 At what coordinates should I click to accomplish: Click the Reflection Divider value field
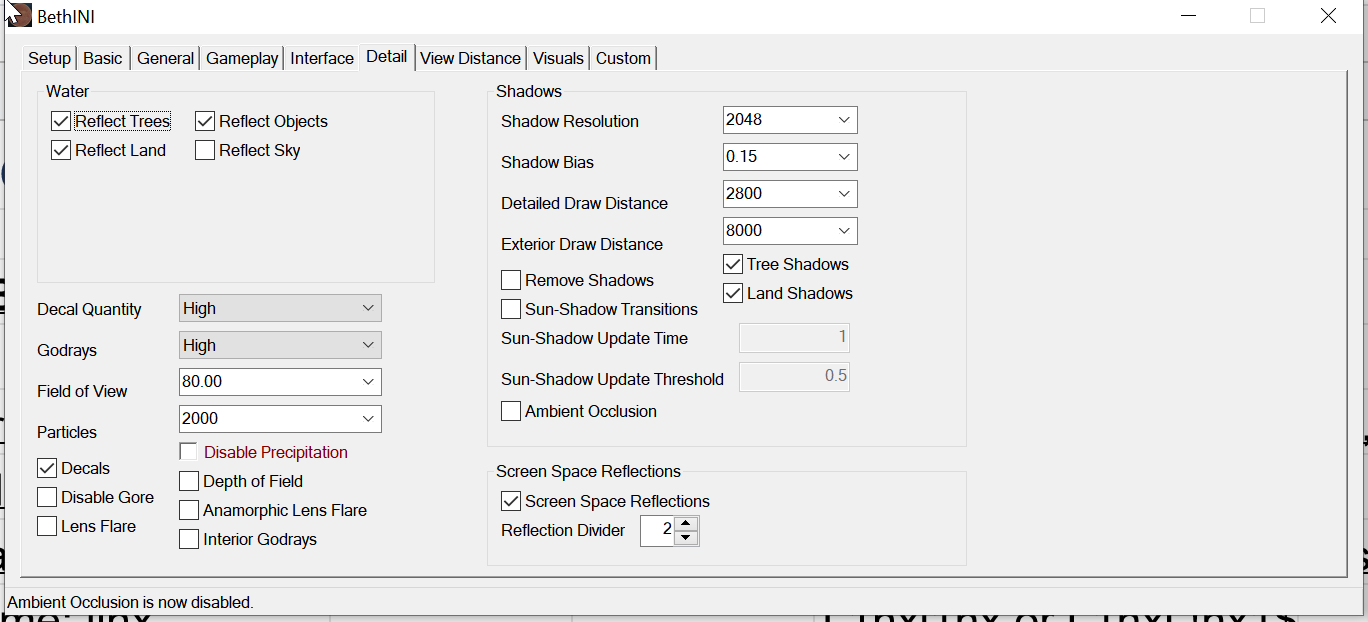coord(657,530)
